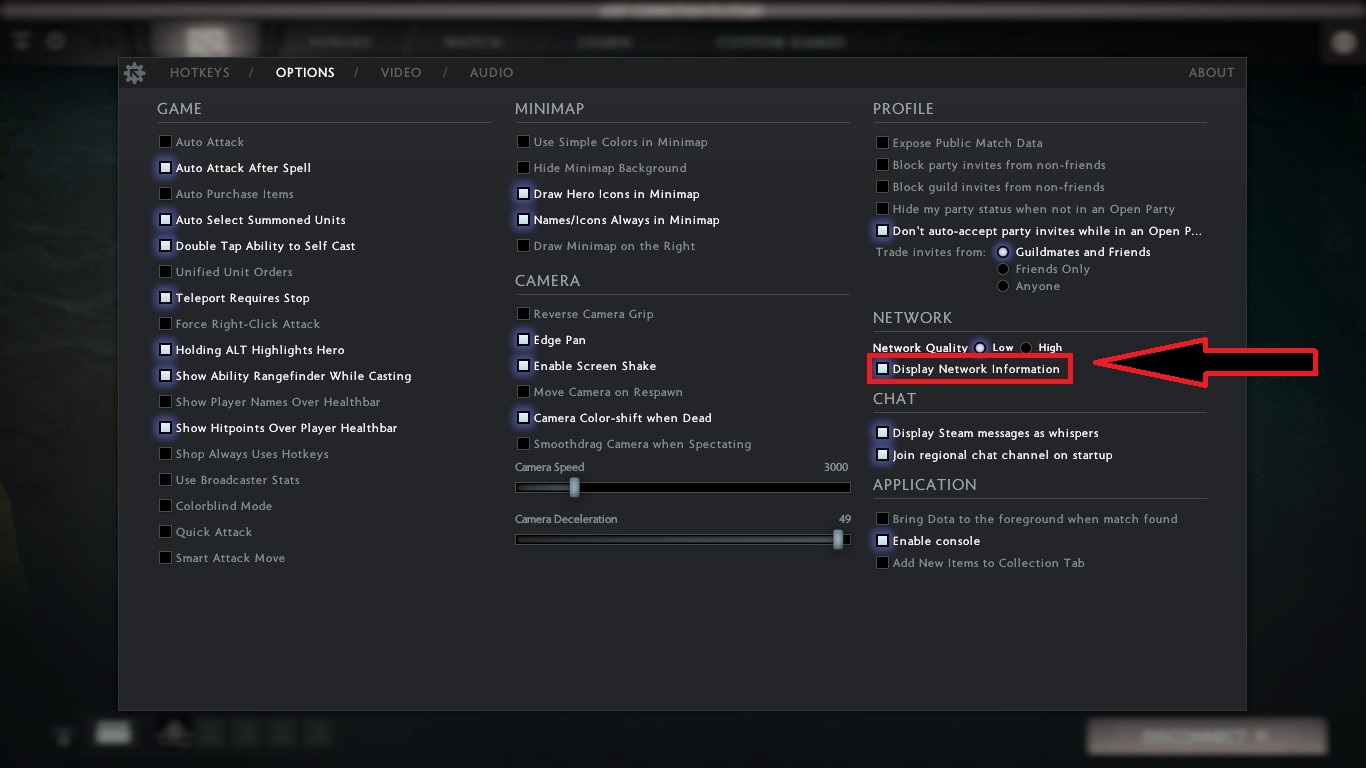Image resolution: width=1366 pixels, height=768 pixels.
Task: Check Use Simple Colors in Minimap
Action: [x=523, y=142]
